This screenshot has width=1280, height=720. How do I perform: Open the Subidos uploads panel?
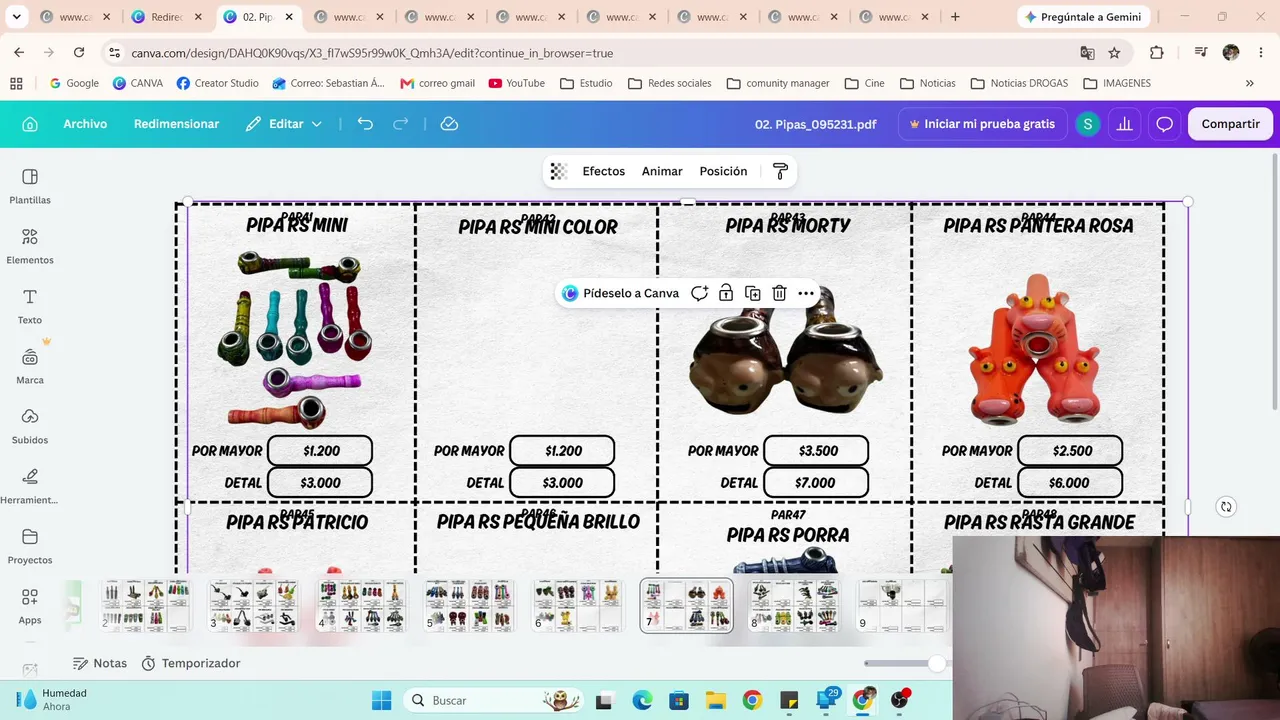pyautogui.click(x=30, y=426)
